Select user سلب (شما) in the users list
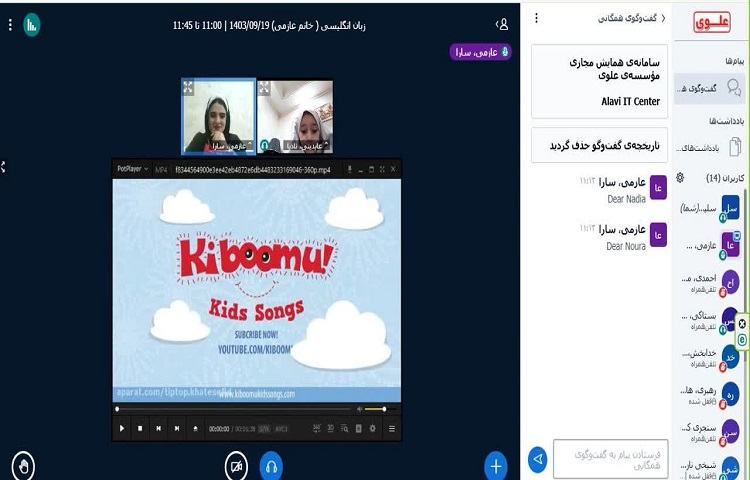 pos(709,208)
